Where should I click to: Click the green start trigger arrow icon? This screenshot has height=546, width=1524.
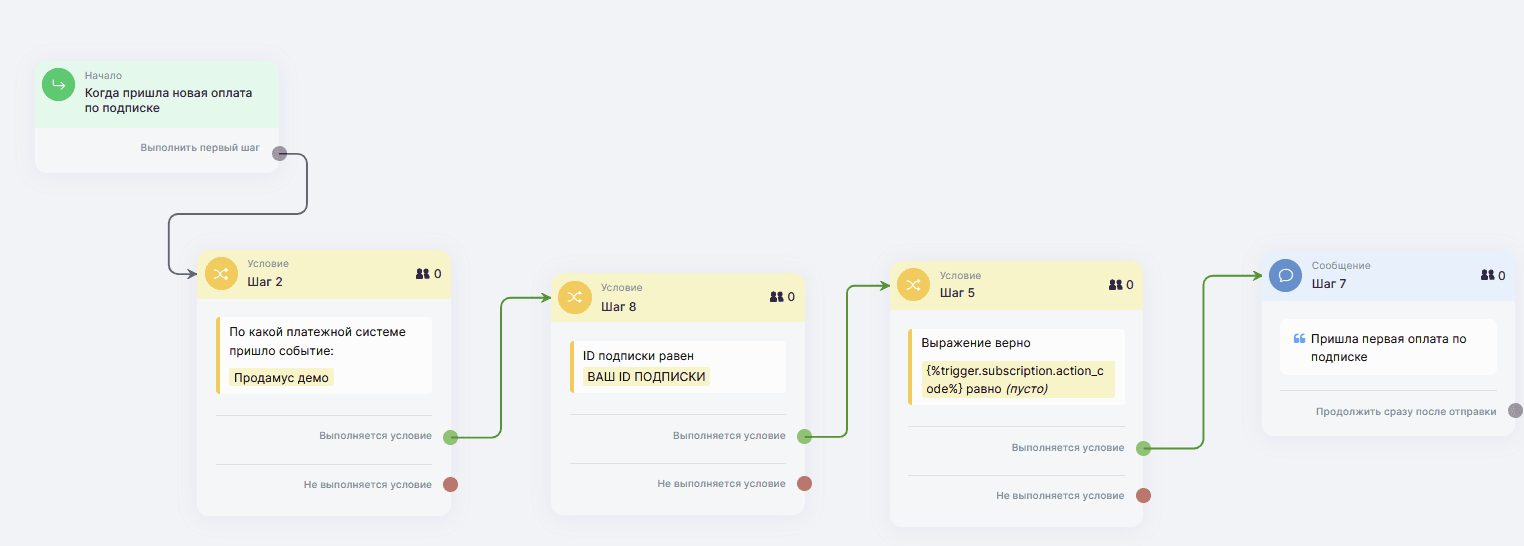[x=58, y=85]
